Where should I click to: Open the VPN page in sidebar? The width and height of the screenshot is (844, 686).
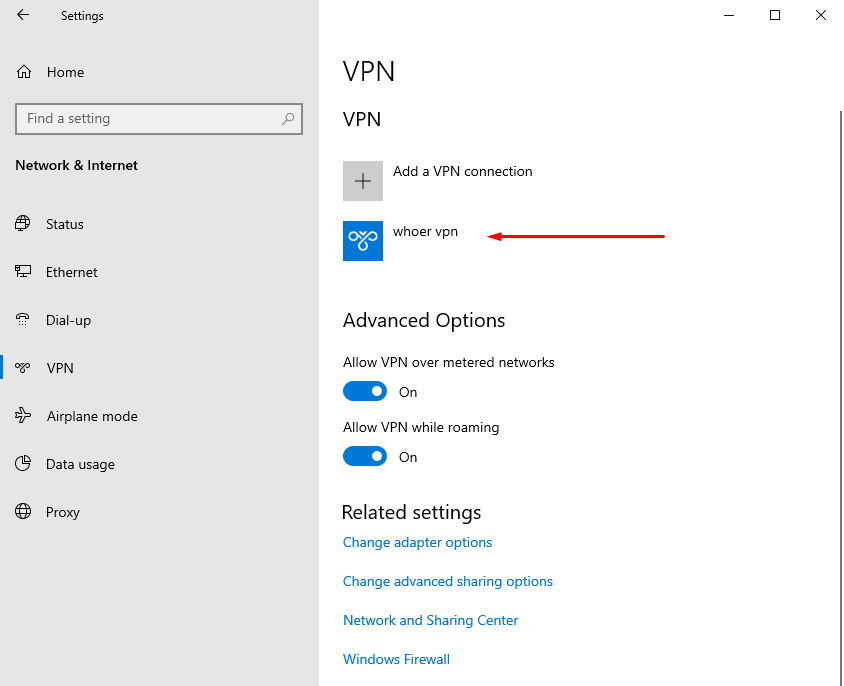point(60,368)
